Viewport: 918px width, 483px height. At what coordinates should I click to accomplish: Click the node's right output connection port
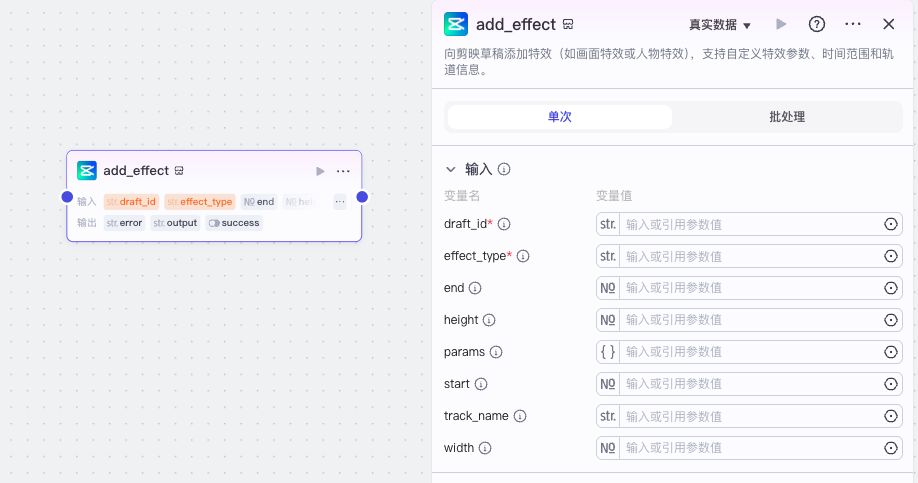(x=362, y=197)
